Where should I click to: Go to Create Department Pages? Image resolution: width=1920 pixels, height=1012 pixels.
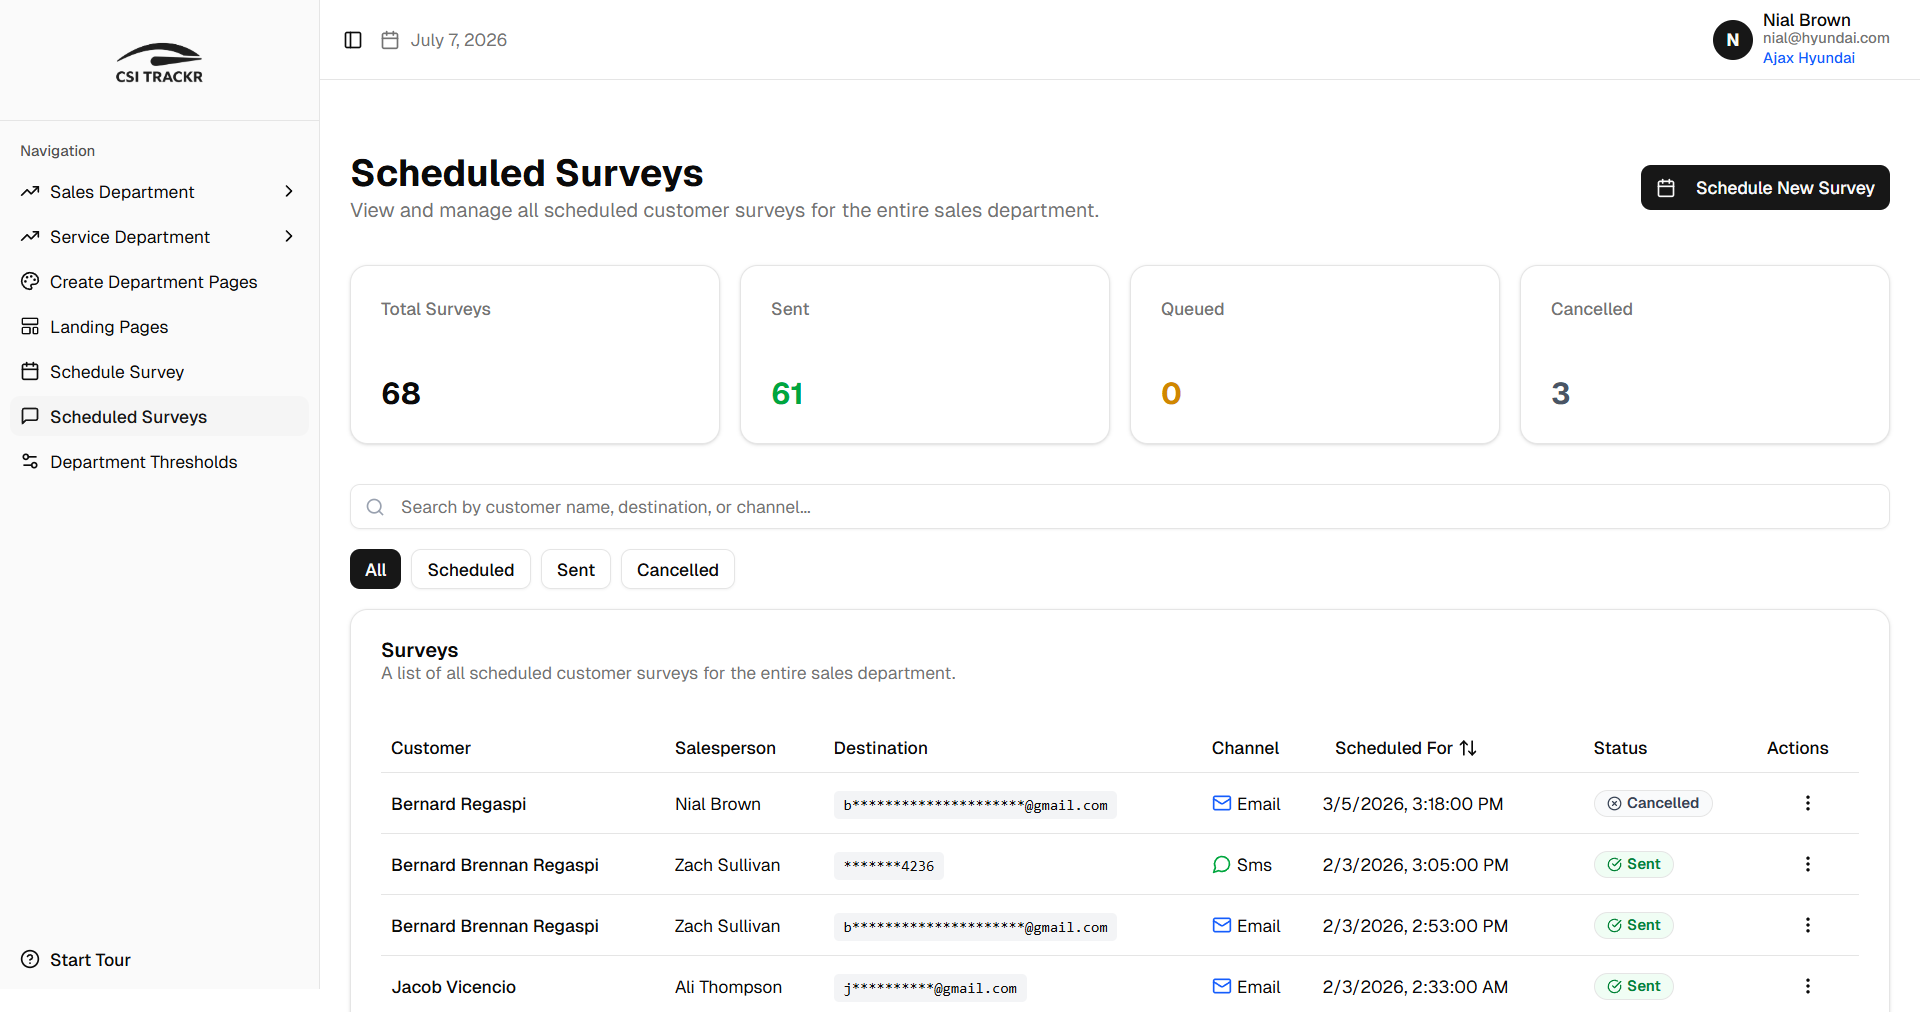point(159,281)
